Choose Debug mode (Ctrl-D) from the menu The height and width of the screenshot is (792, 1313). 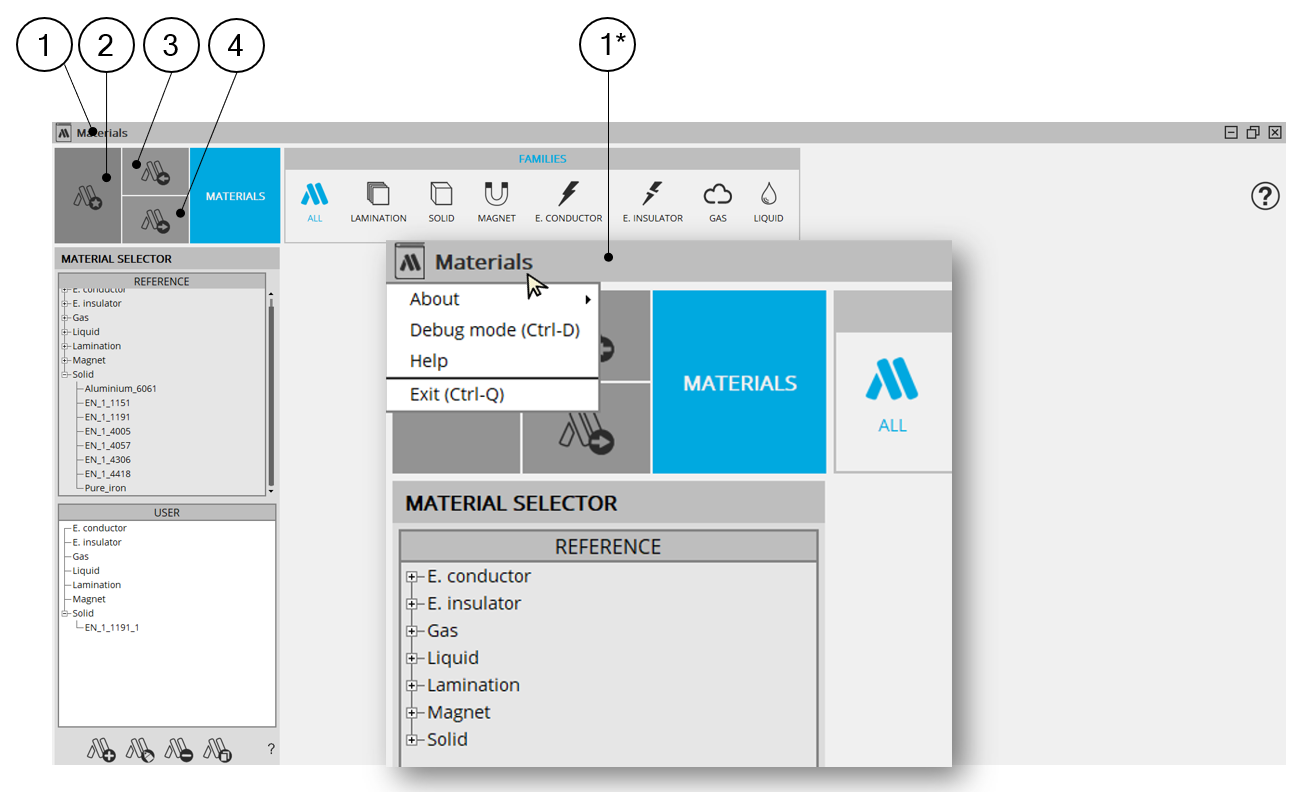tap(494, 330)
